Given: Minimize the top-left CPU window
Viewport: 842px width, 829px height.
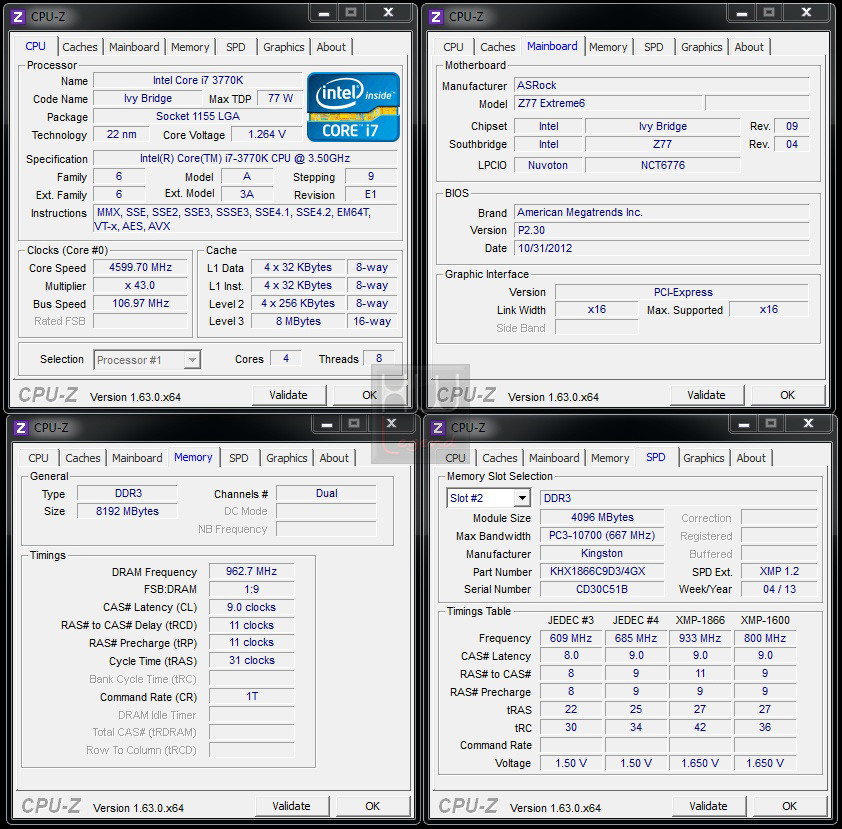Looking at the screenshot, I should (x=324, y=13).
